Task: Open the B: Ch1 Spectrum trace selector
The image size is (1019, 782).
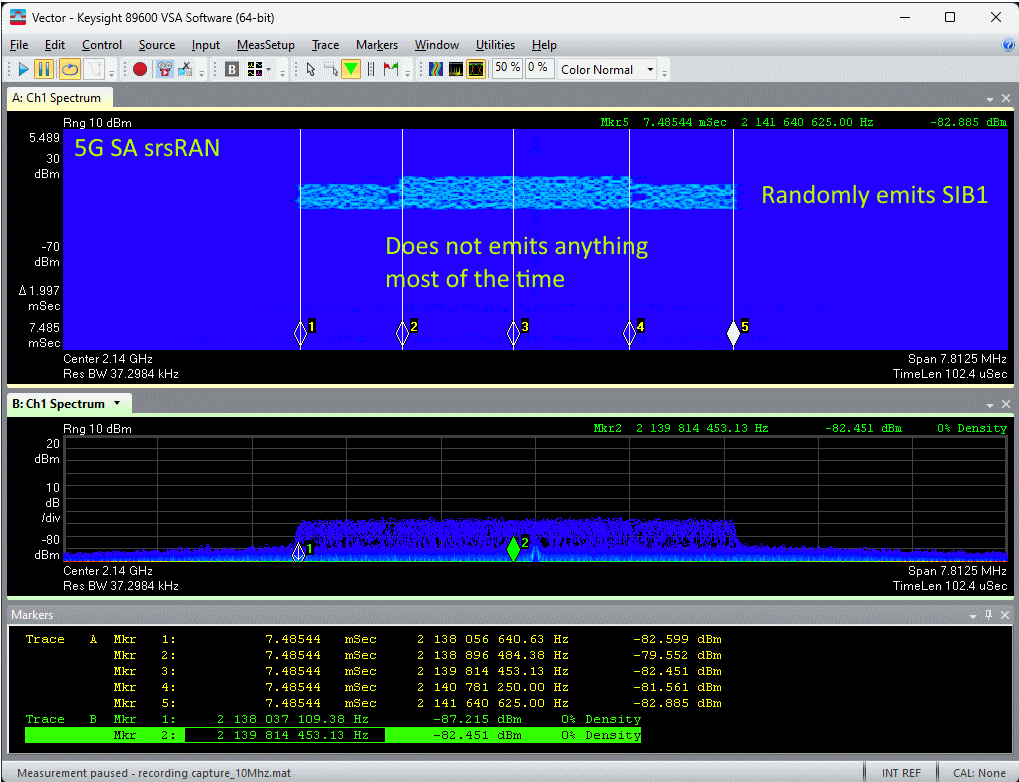Action: [119, 403]
